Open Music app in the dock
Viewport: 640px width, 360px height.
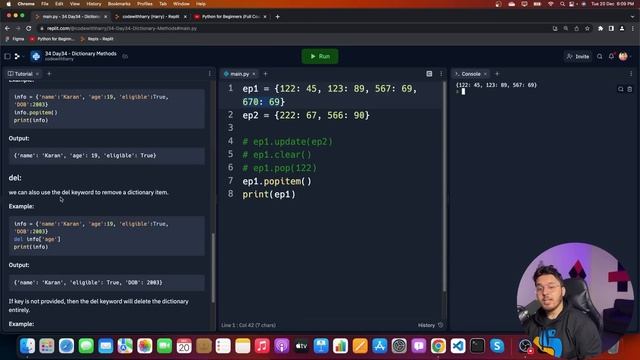[x=262, y=346]
